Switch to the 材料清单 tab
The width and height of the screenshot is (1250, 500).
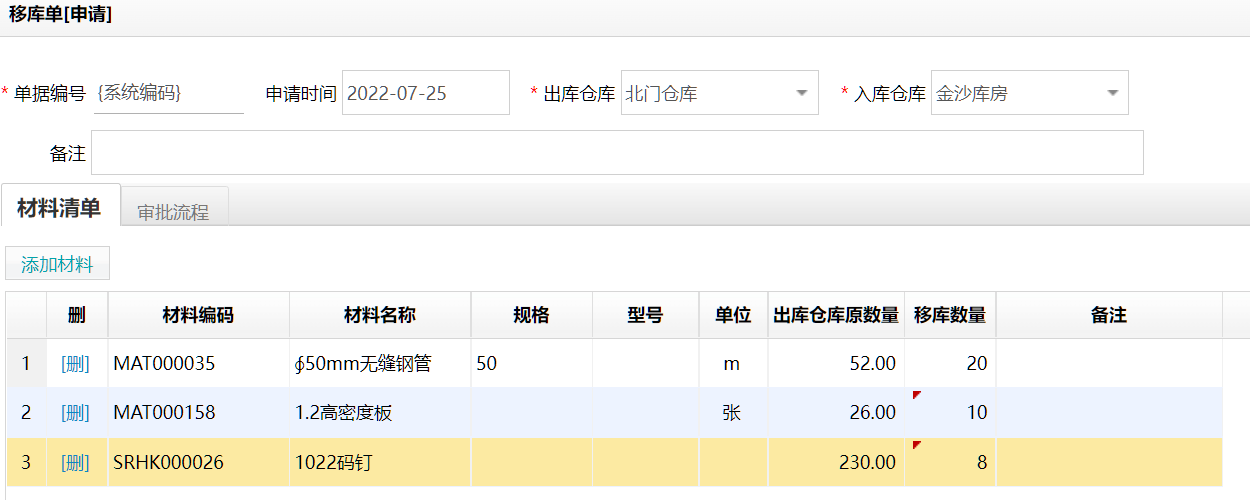click(x=60, y=208)
